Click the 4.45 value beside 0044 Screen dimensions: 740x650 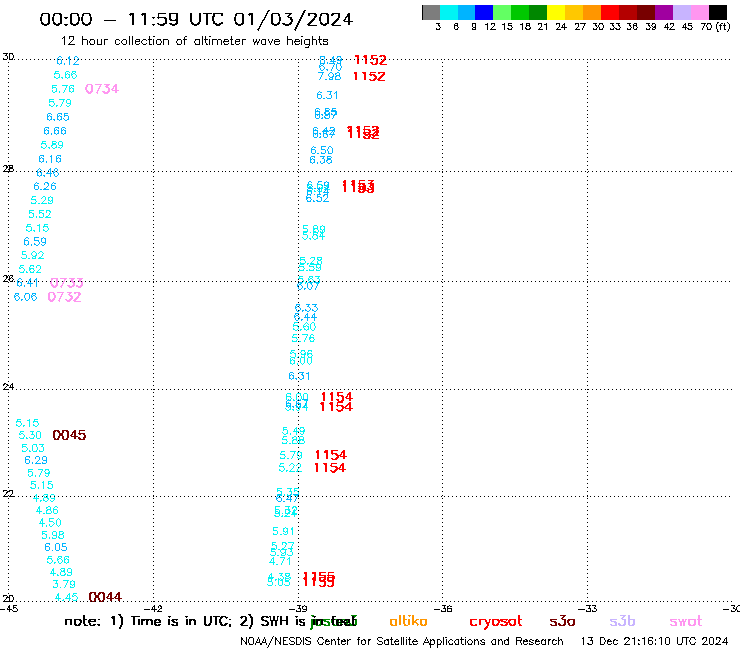[67, 597]
